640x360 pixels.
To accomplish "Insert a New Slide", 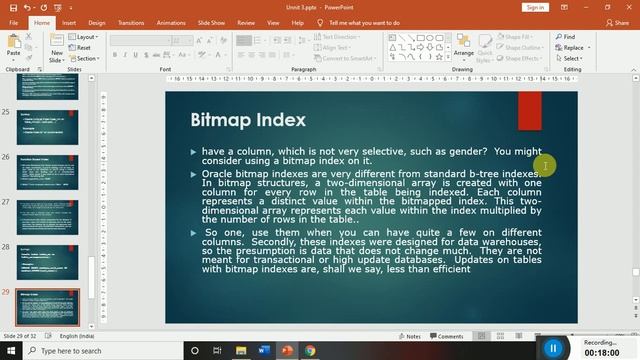I will 56,49.
